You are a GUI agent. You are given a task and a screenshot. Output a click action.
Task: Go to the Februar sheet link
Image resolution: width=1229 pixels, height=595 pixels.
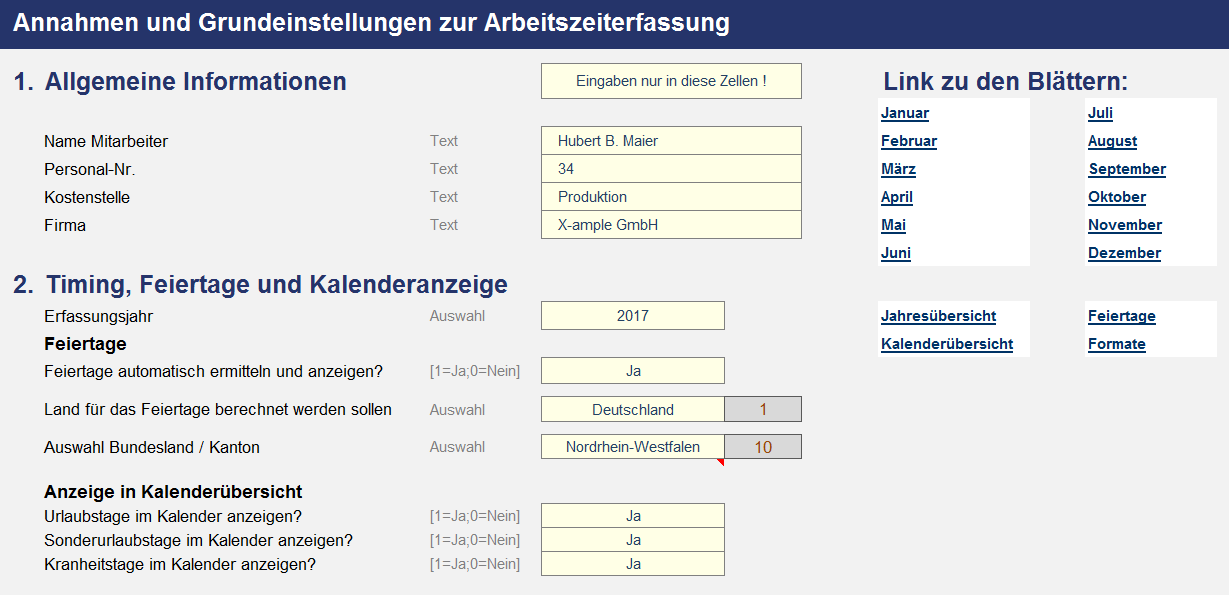908,142
